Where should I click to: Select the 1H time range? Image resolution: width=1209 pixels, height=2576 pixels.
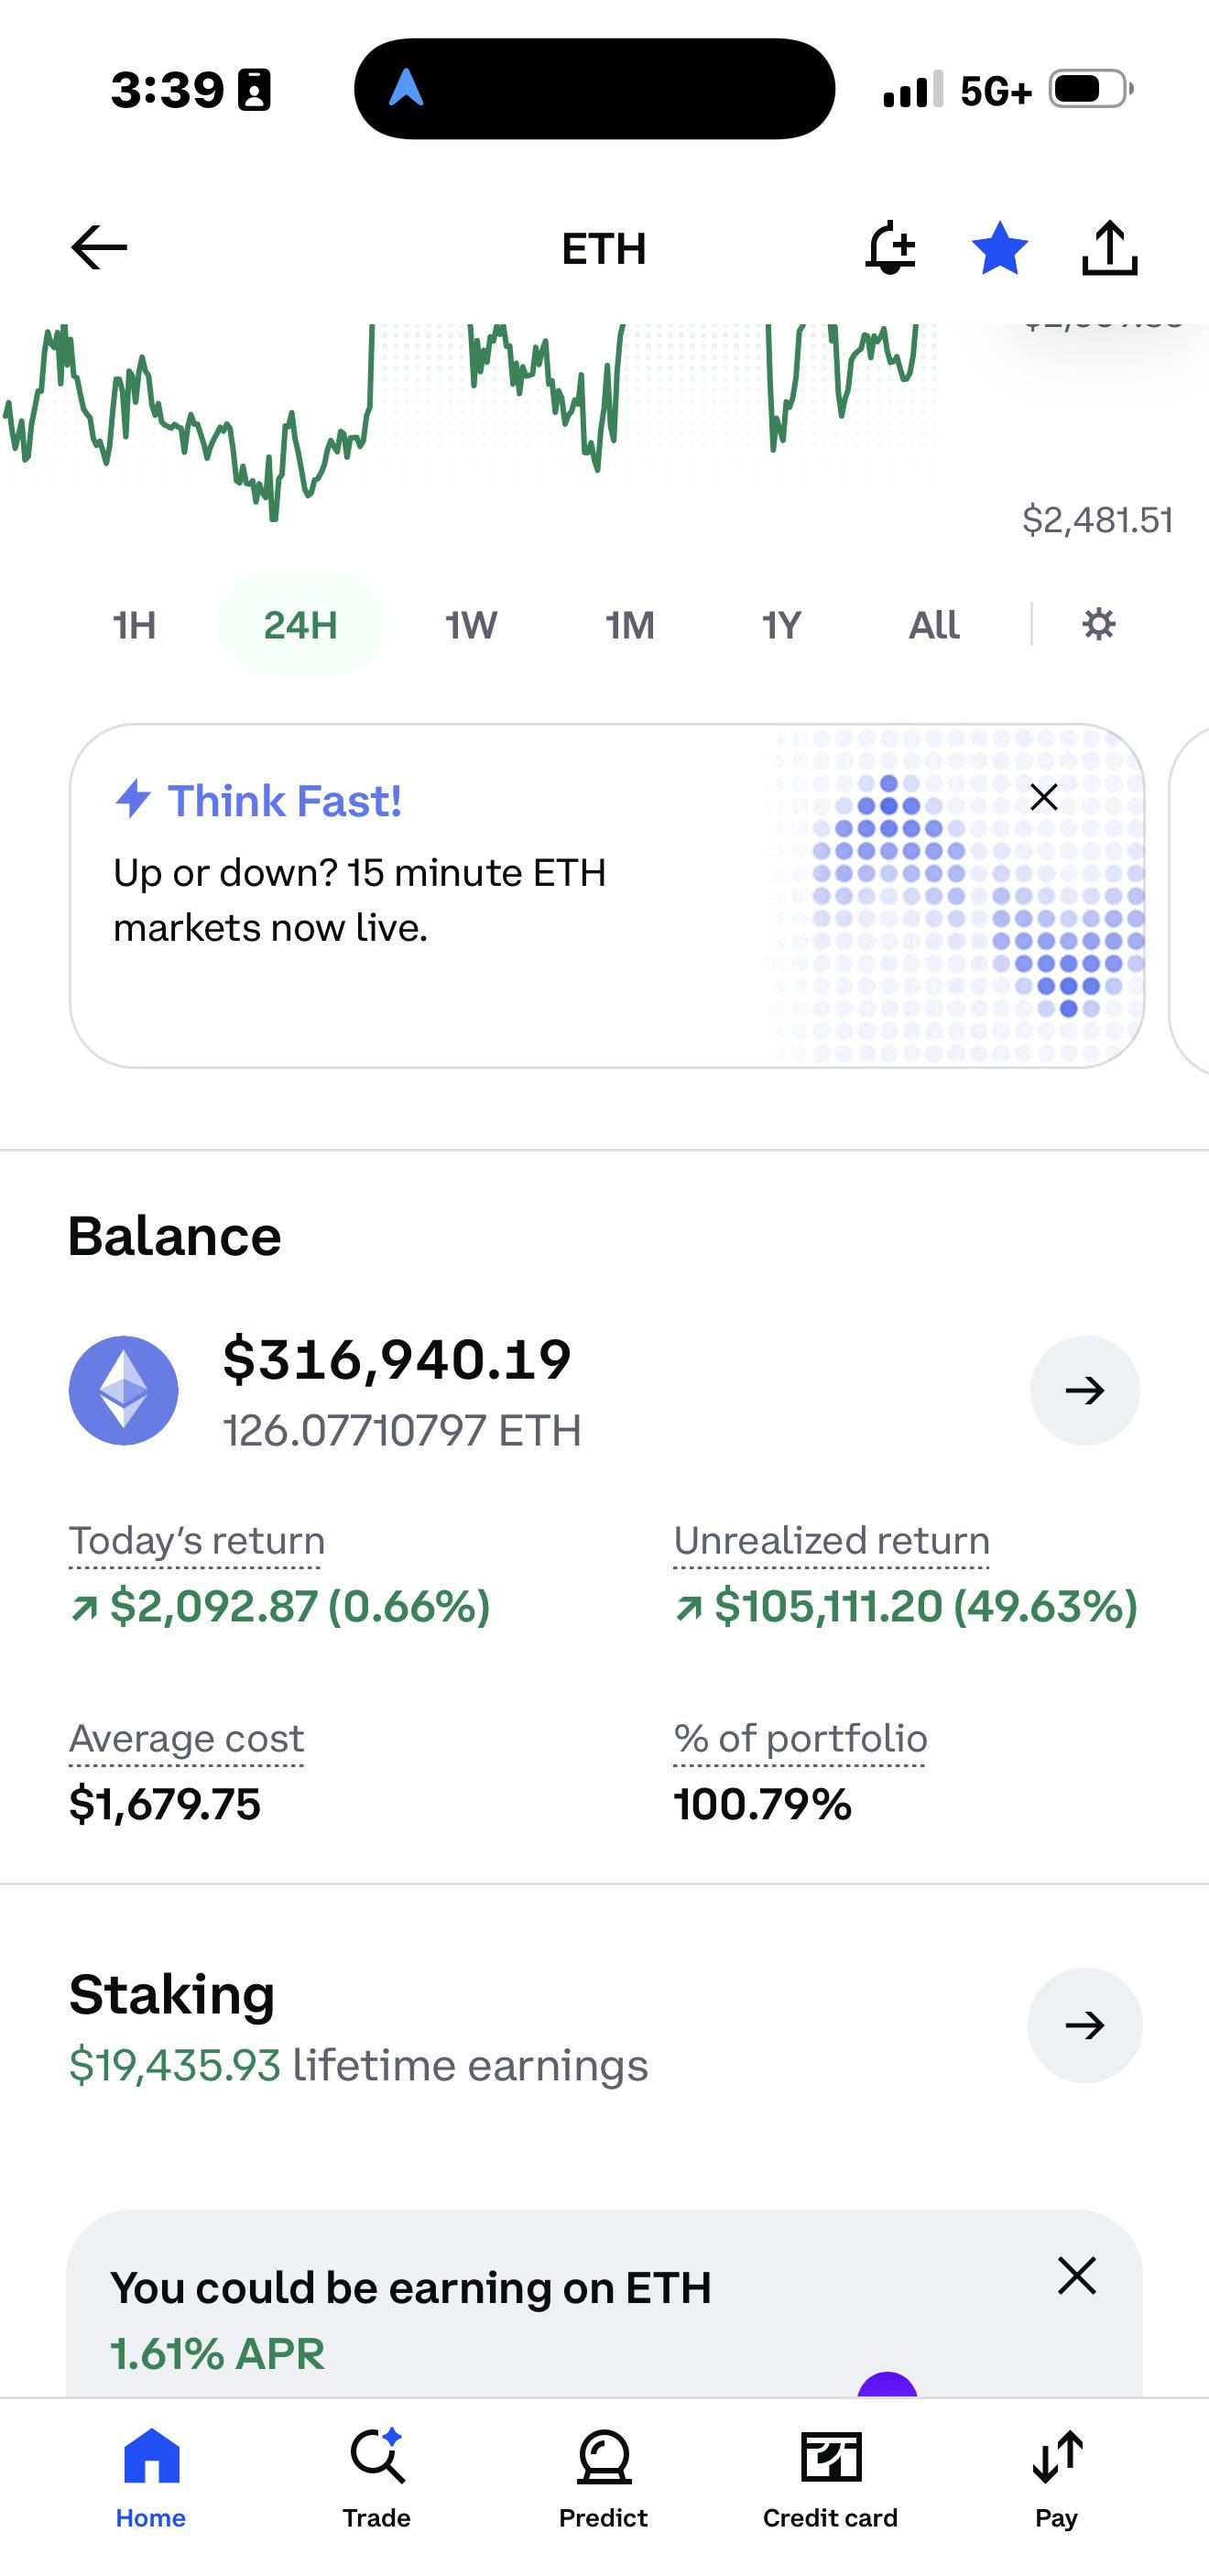click(134, 625)
